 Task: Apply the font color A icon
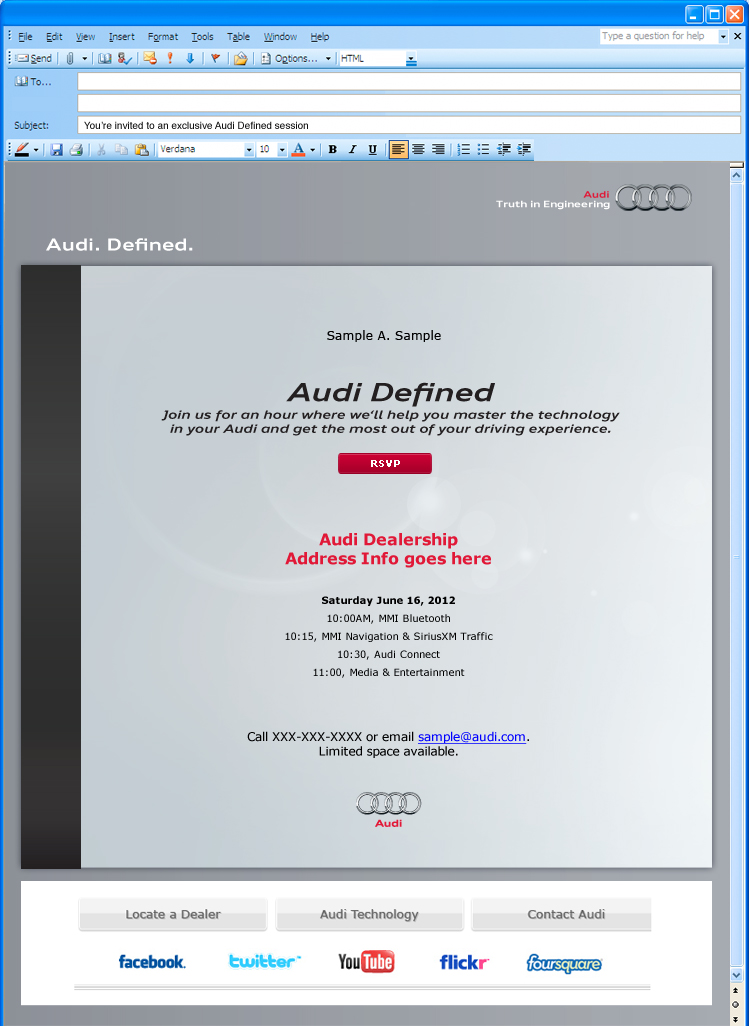tap(298, 149)
